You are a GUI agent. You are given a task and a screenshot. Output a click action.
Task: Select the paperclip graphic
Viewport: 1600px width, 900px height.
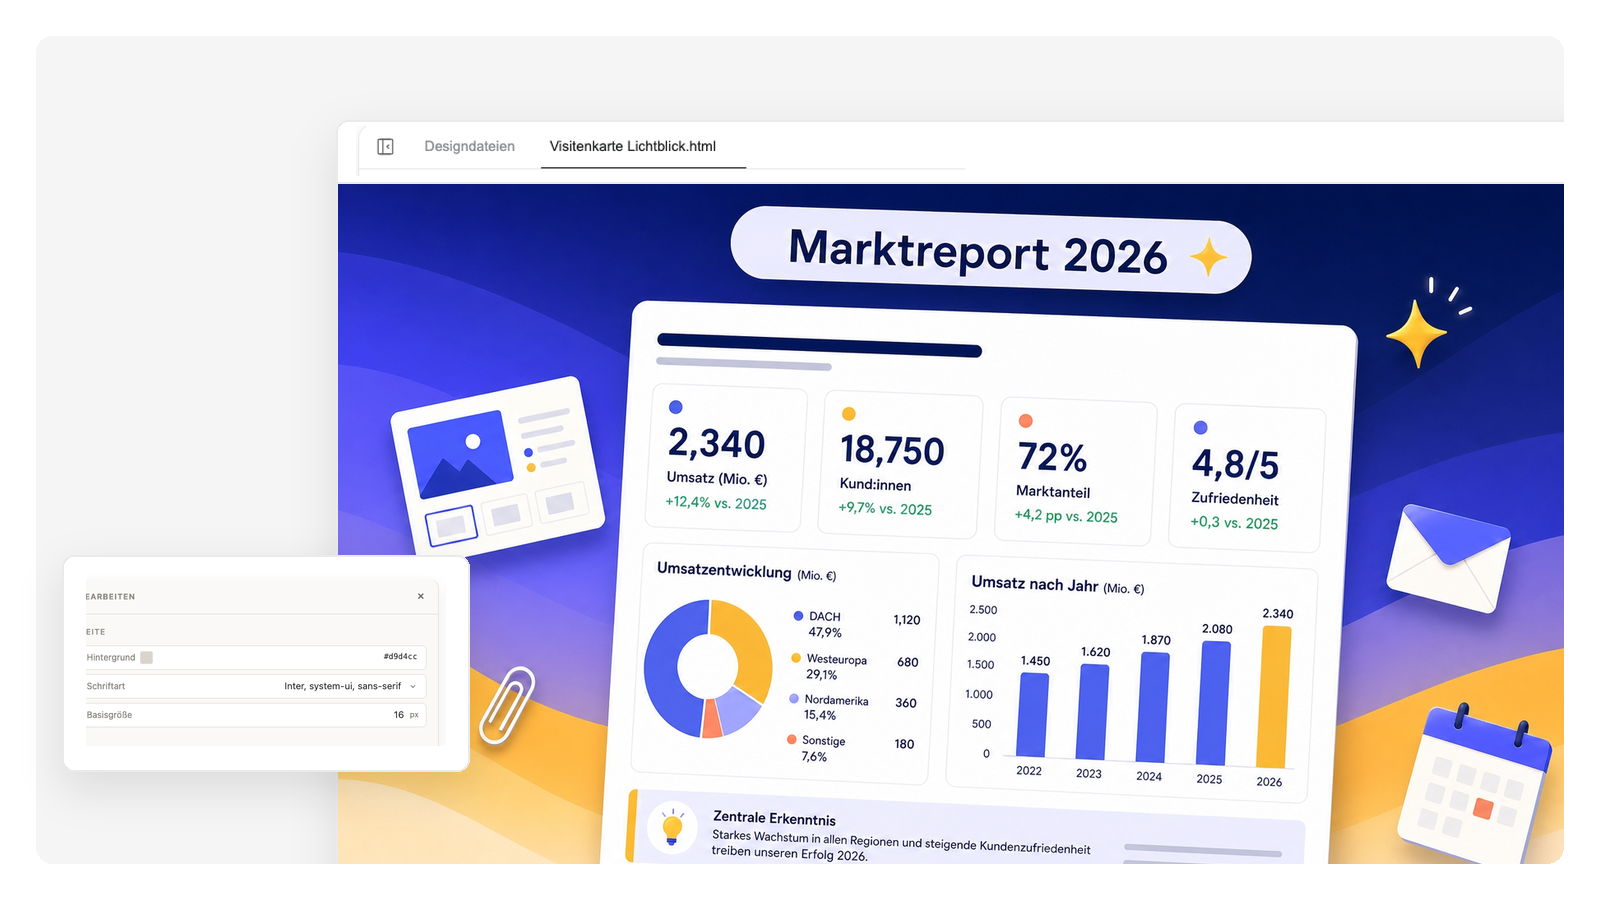(x=508, y=704)
